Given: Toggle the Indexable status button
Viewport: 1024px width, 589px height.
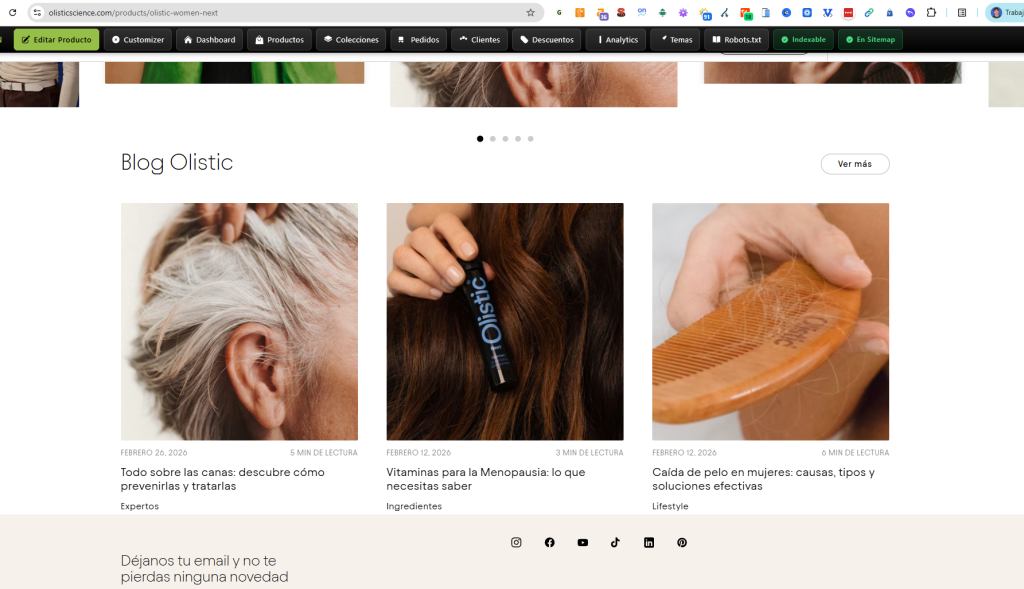Looking at the screenshot, I should click(803, 40).
